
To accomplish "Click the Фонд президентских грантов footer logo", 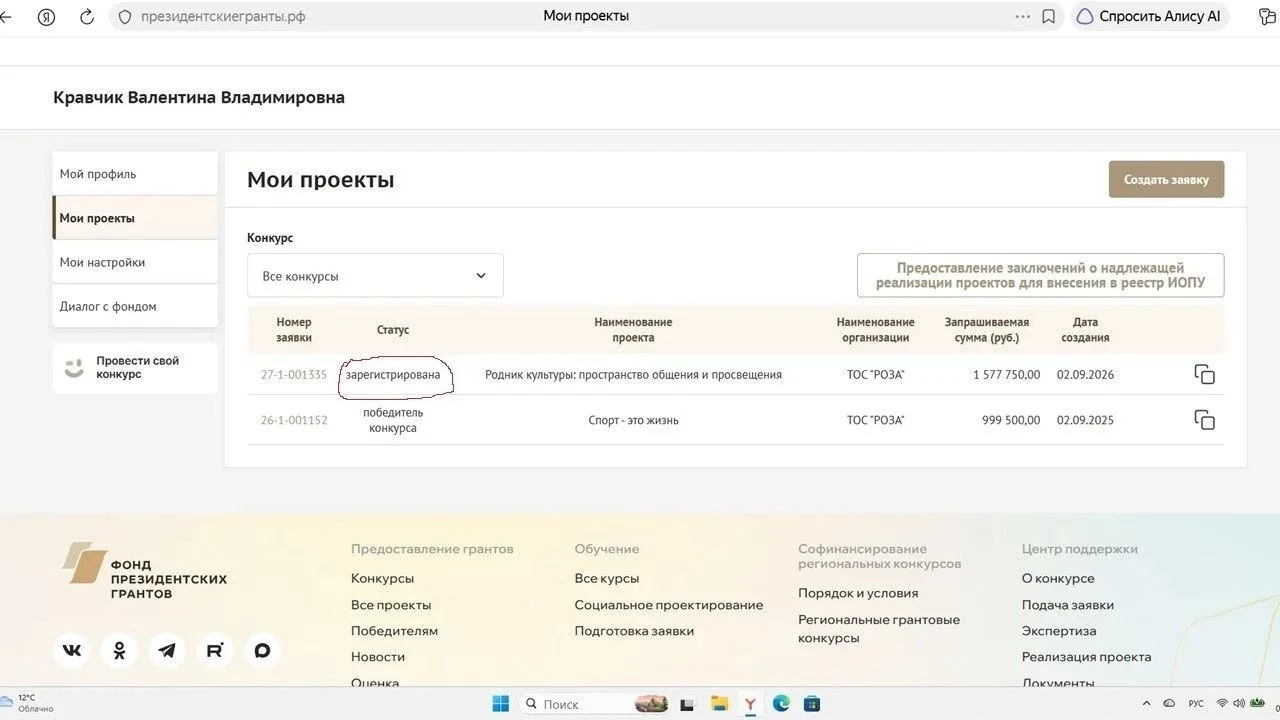I will click(x=144, y=571).
